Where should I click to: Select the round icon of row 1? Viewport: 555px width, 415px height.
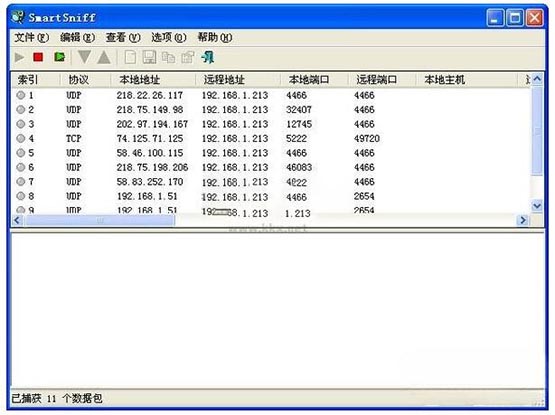21,95
